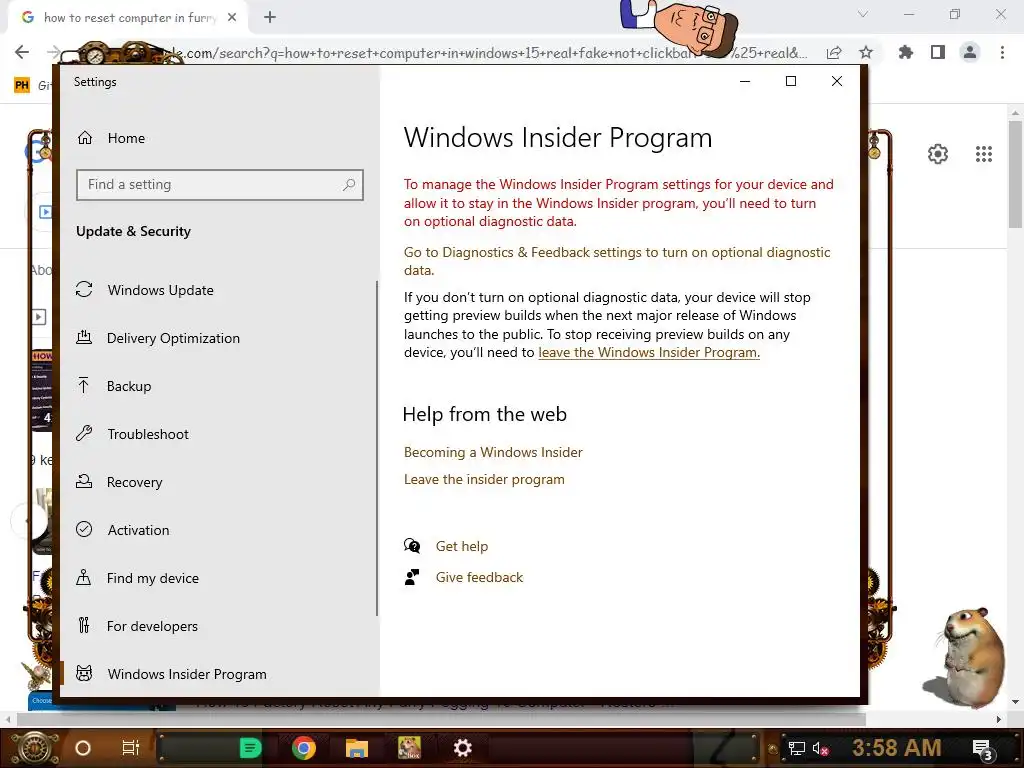Open Chrome extensions puzzle icon
1024x768 pixels.
[906, 52]
